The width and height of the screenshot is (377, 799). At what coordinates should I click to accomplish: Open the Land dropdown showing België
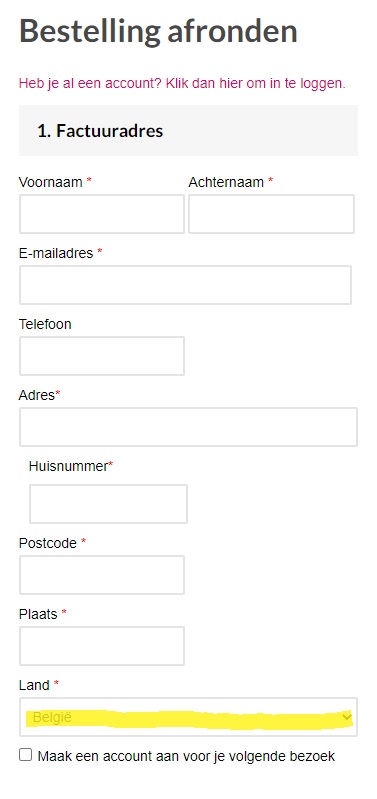pyautogui.click(x=188, y=717)
